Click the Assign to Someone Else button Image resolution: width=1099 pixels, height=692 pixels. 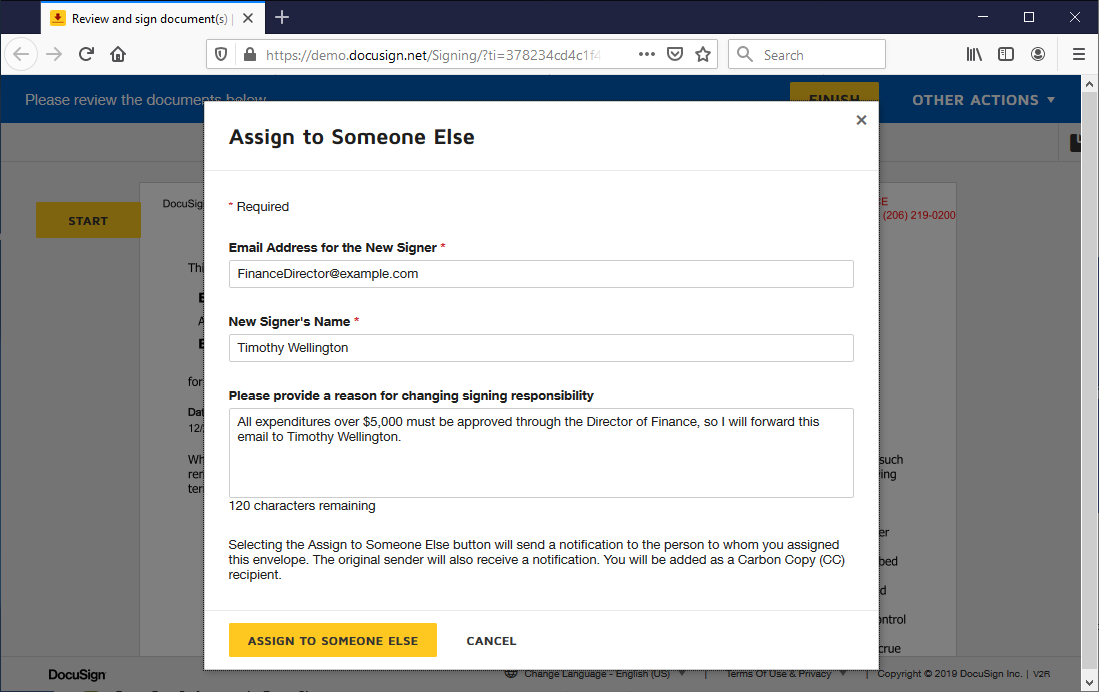332,640
